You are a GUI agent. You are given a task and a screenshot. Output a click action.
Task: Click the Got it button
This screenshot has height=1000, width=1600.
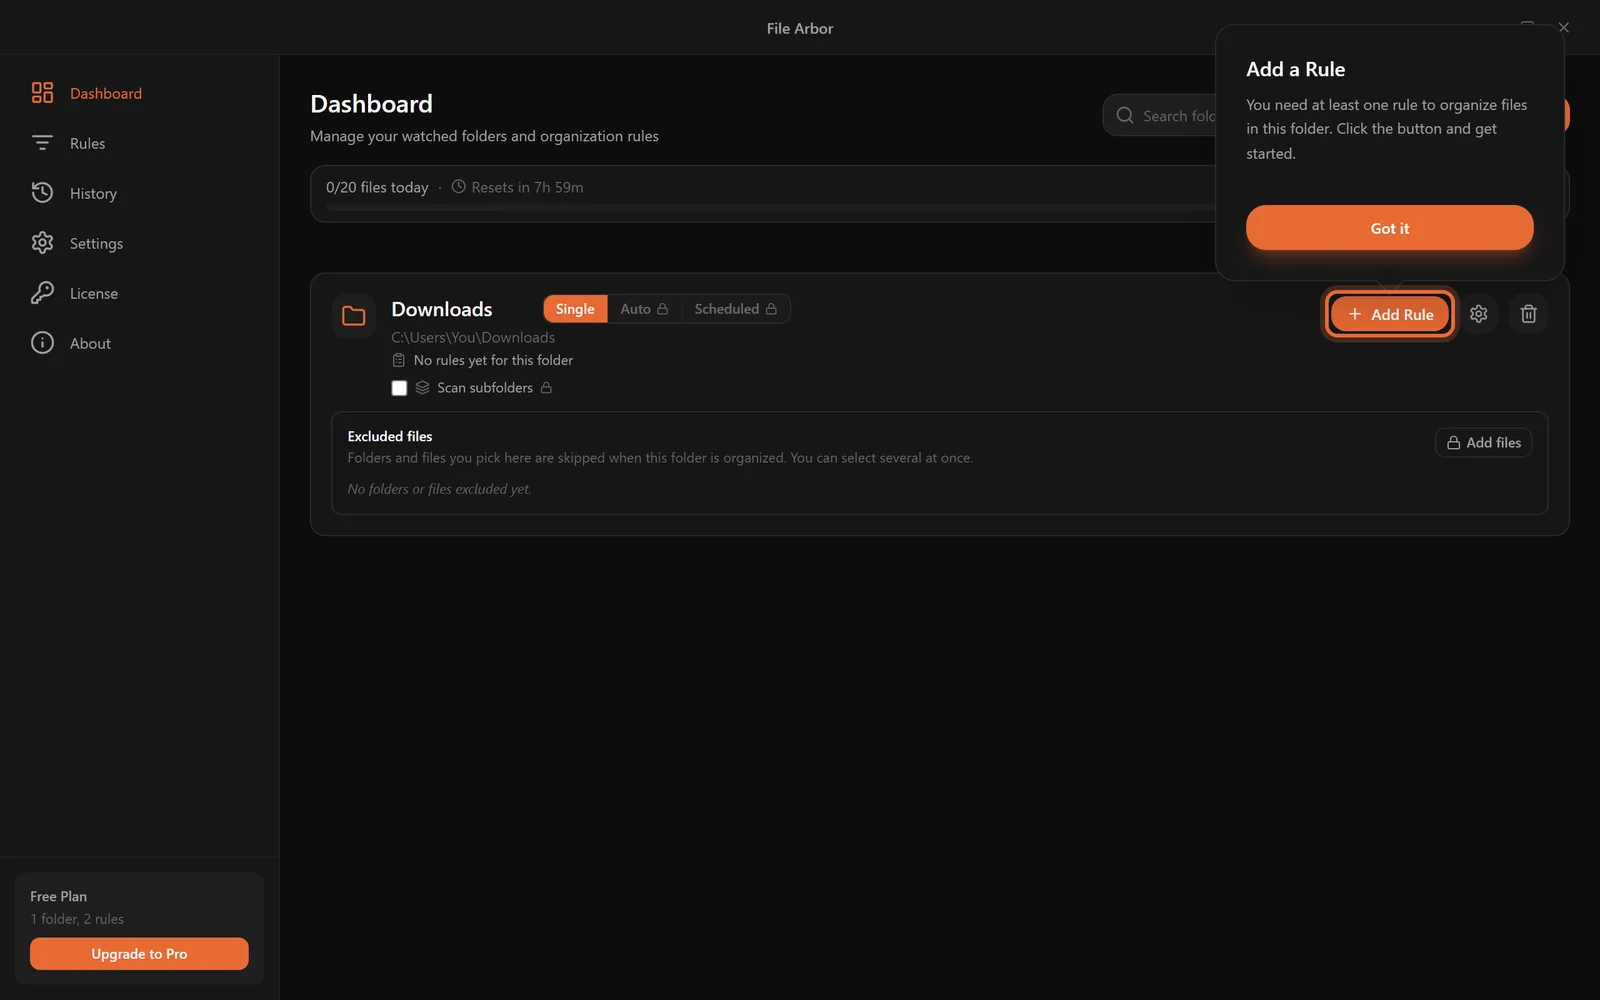point(1389,228)
